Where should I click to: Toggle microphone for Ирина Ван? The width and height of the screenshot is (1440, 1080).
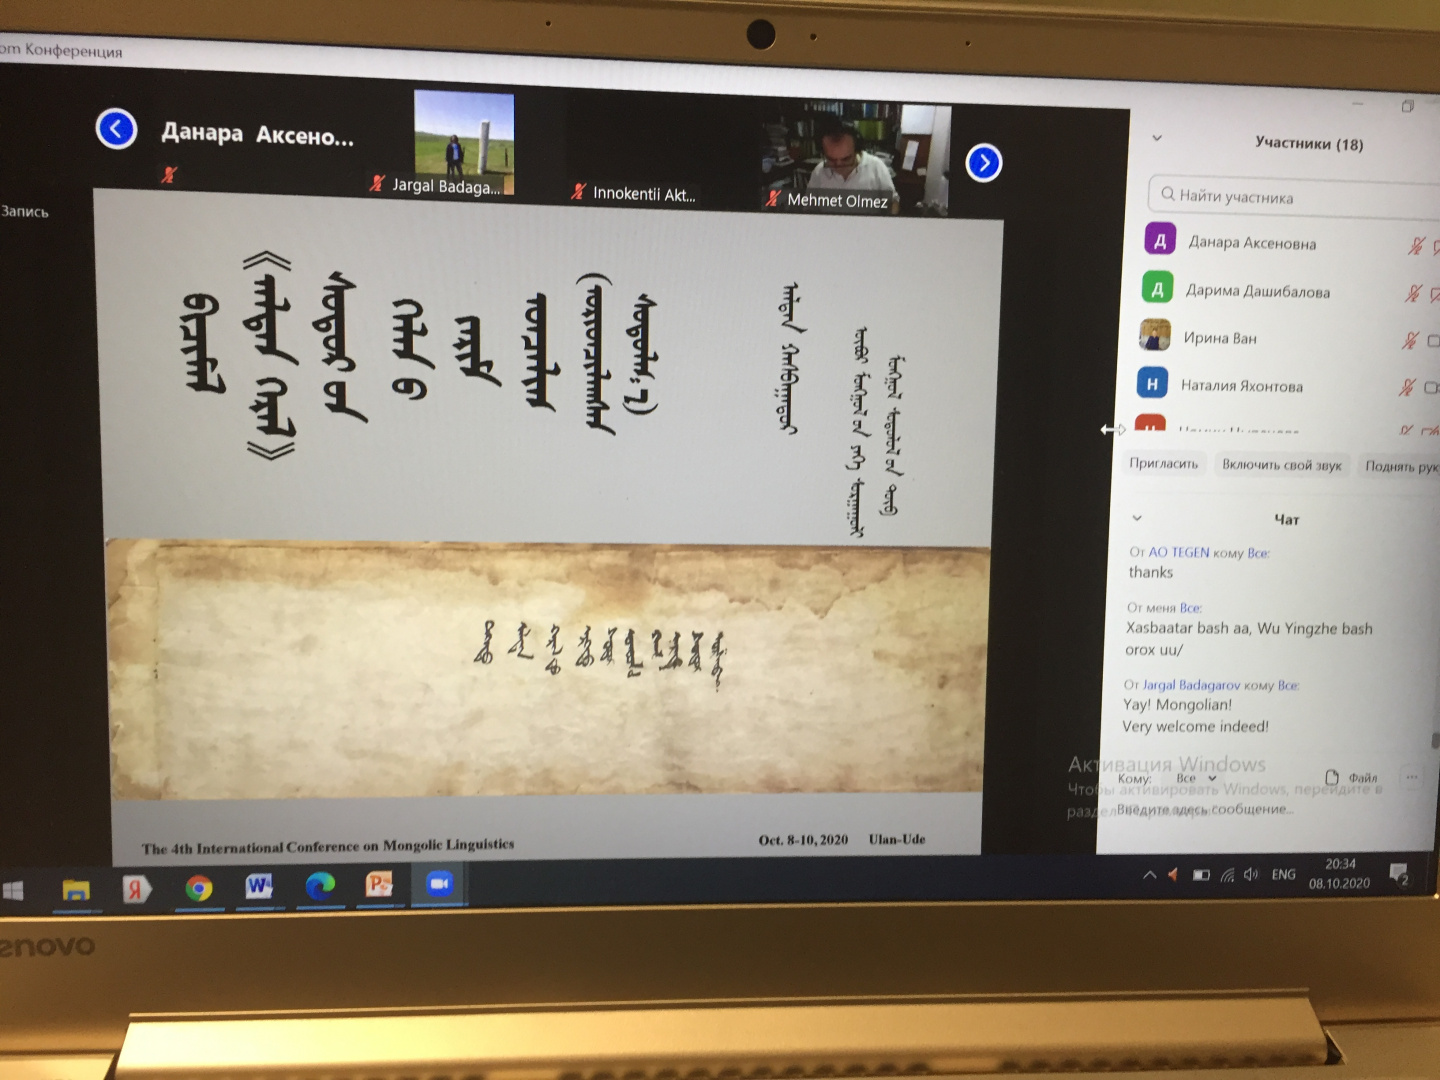(1409, 341)
